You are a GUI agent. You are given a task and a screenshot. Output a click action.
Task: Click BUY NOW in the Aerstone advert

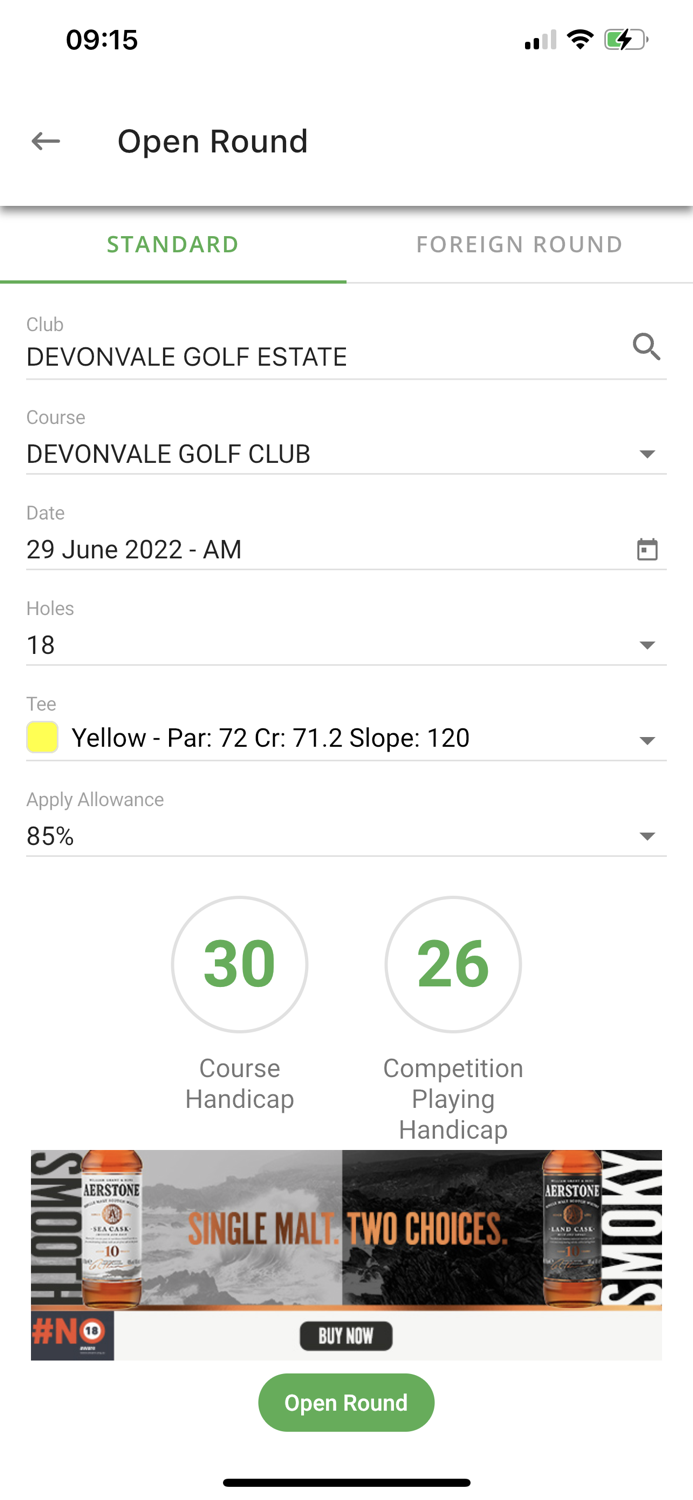pos(346,1335)
